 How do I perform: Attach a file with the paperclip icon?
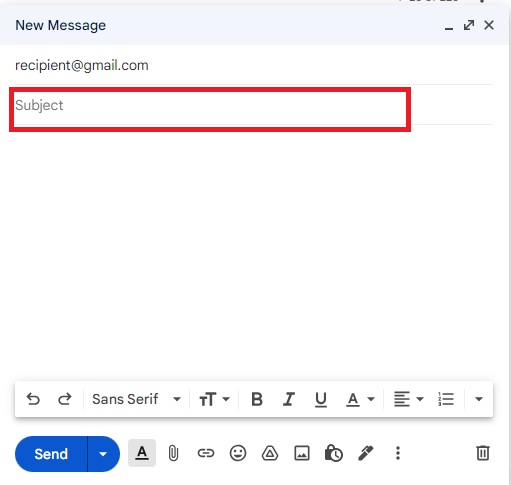pyautogui.click(x=173, y=453)
